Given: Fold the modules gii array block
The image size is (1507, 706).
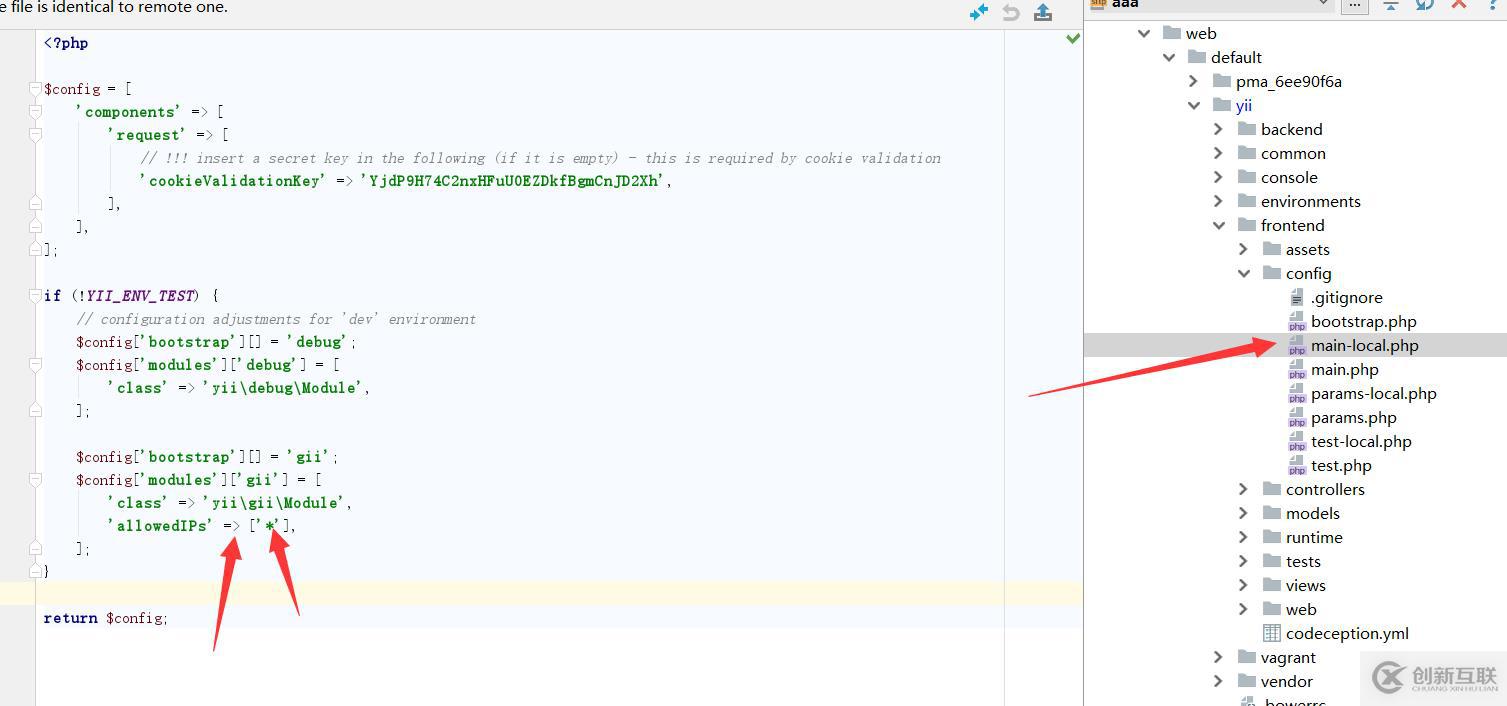Looking at the screenshot, I should tap(35, 480).
